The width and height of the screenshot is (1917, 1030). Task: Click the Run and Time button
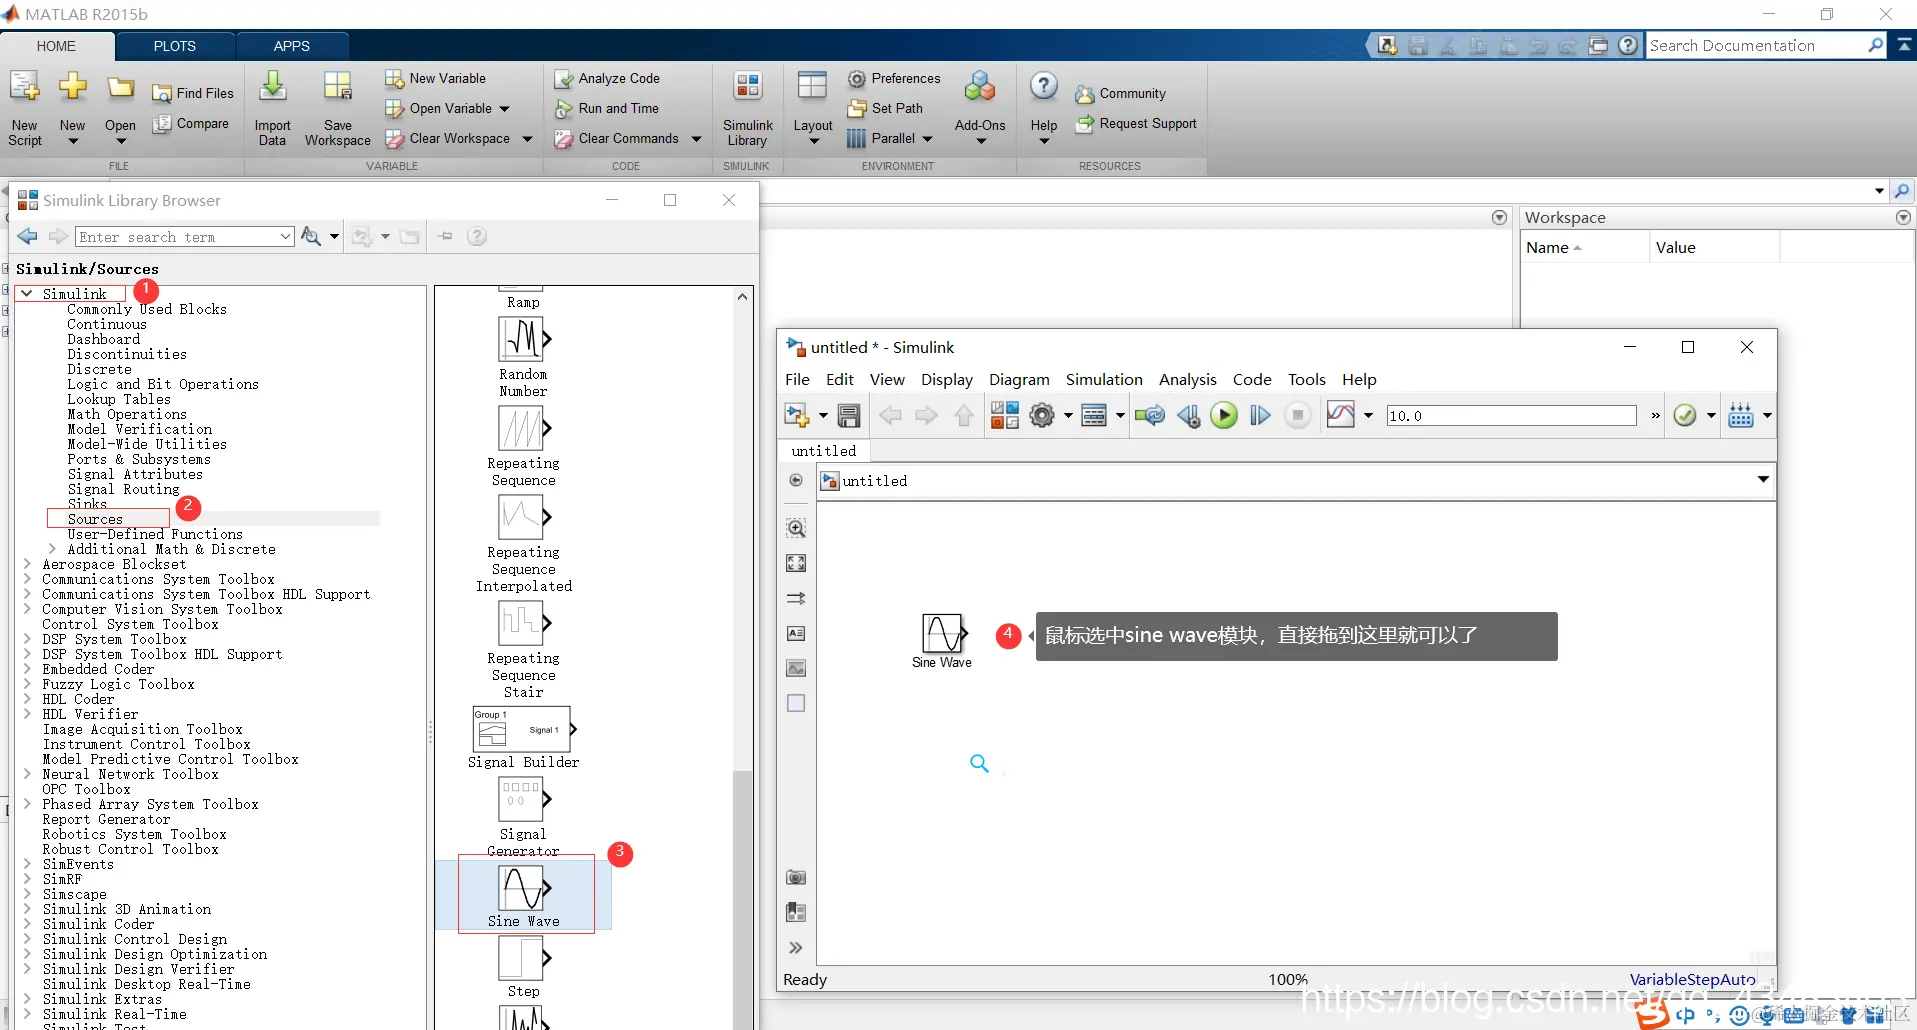click(607, 108)
